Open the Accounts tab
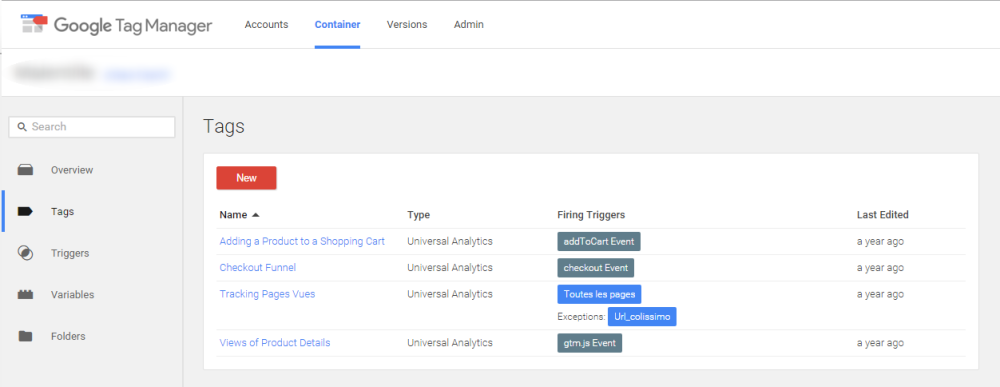The width and height of the screenshot is (1000, 387). (x=267, y=25)
